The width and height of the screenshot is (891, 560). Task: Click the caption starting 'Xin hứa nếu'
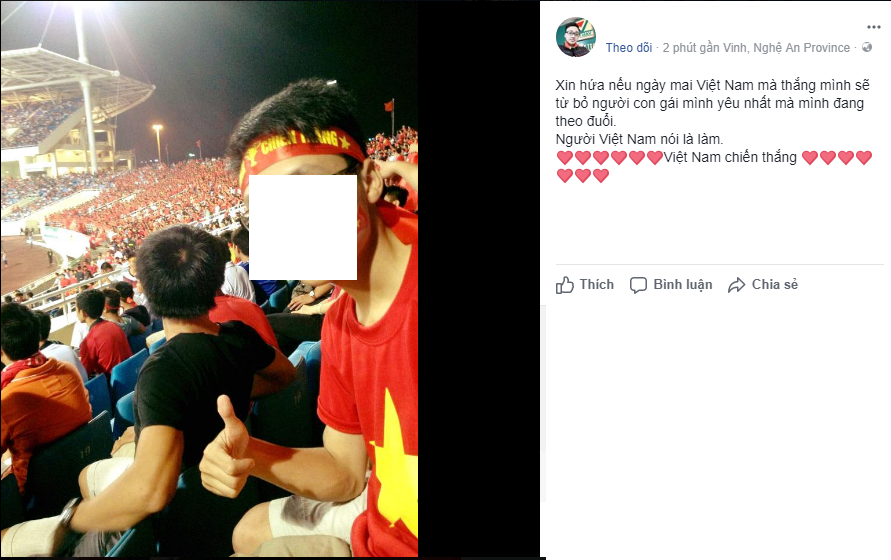pos(712,103)
